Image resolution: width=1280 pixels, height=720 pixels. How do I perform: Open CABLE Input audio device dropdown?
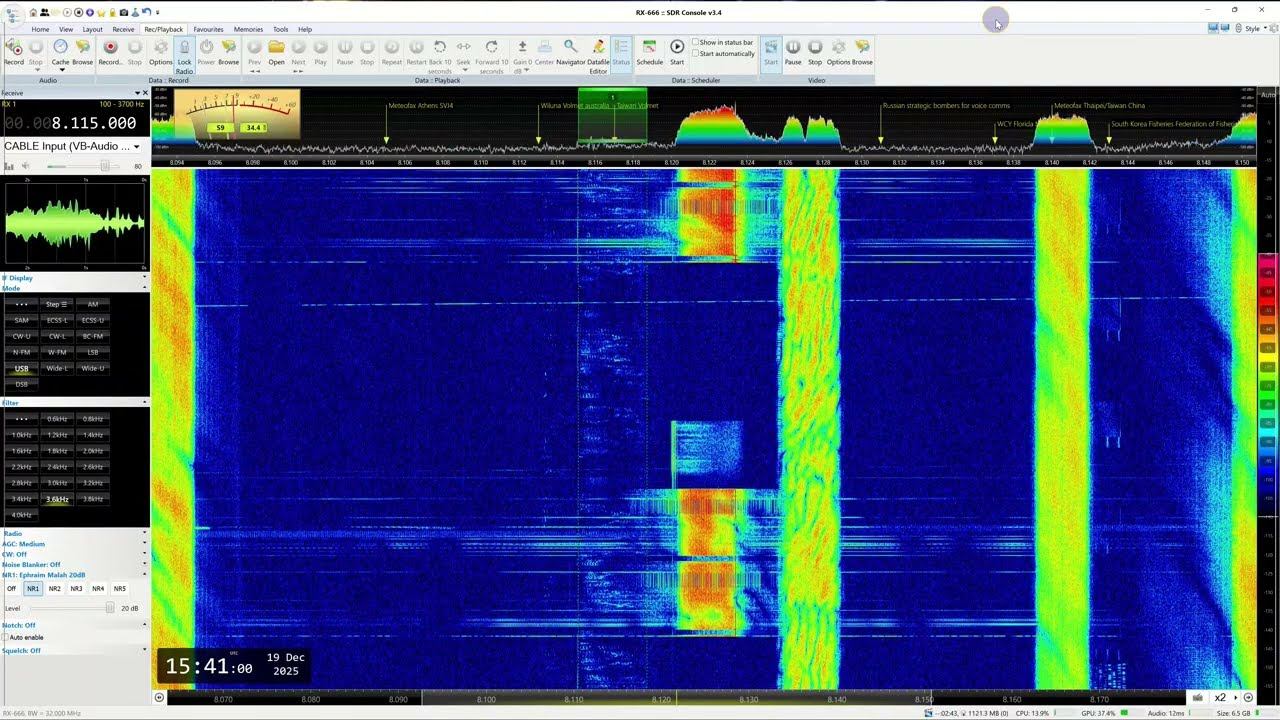click(x=72, y=146)
